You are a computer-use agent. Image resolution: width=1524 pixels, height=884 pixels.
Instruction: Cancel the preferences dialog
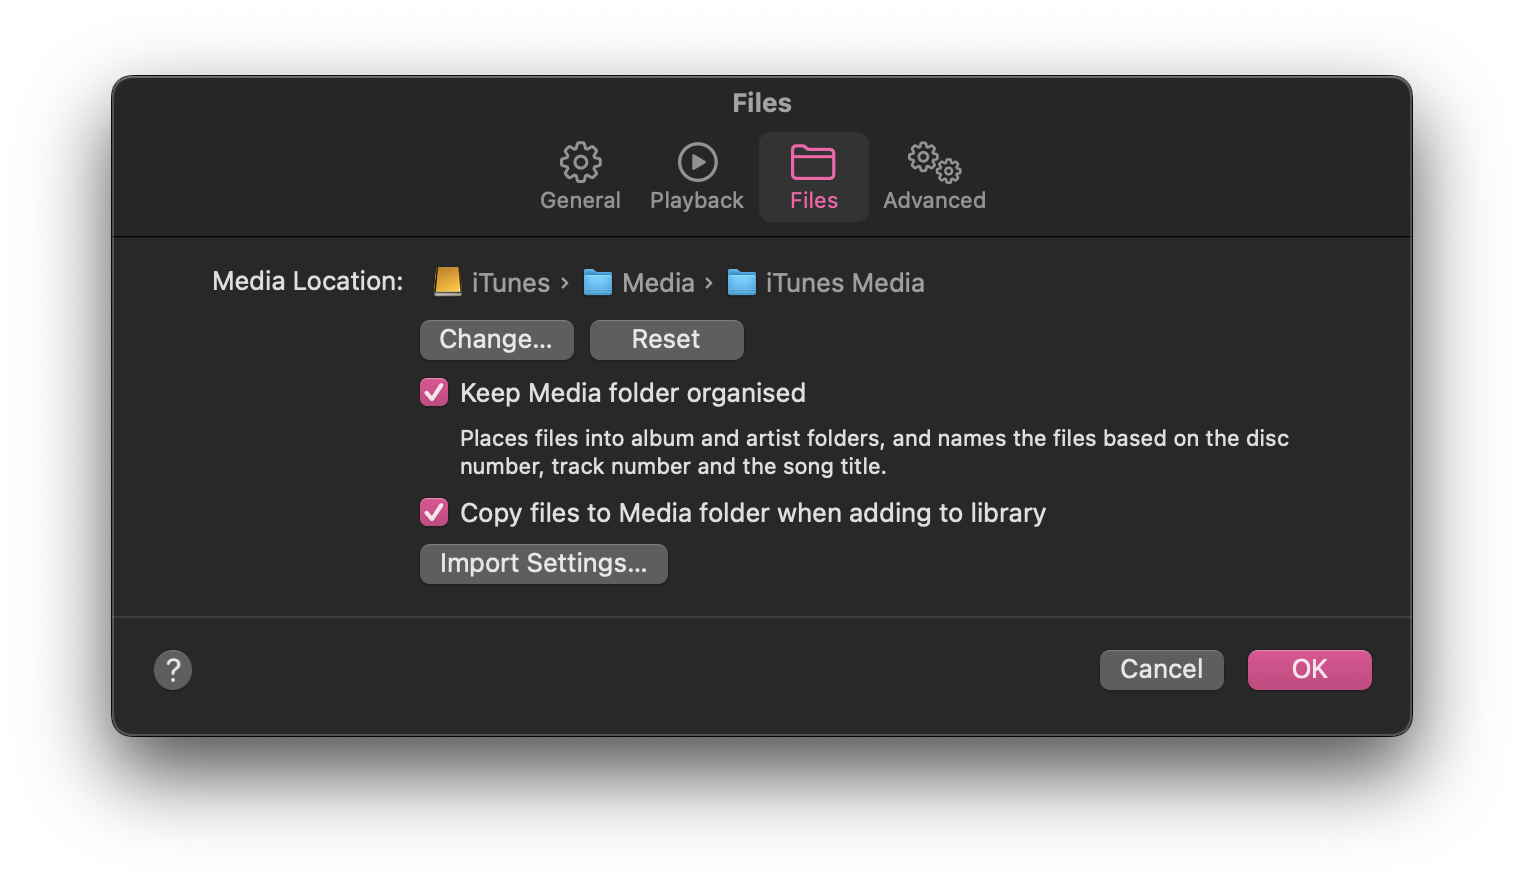[1161, 670]
